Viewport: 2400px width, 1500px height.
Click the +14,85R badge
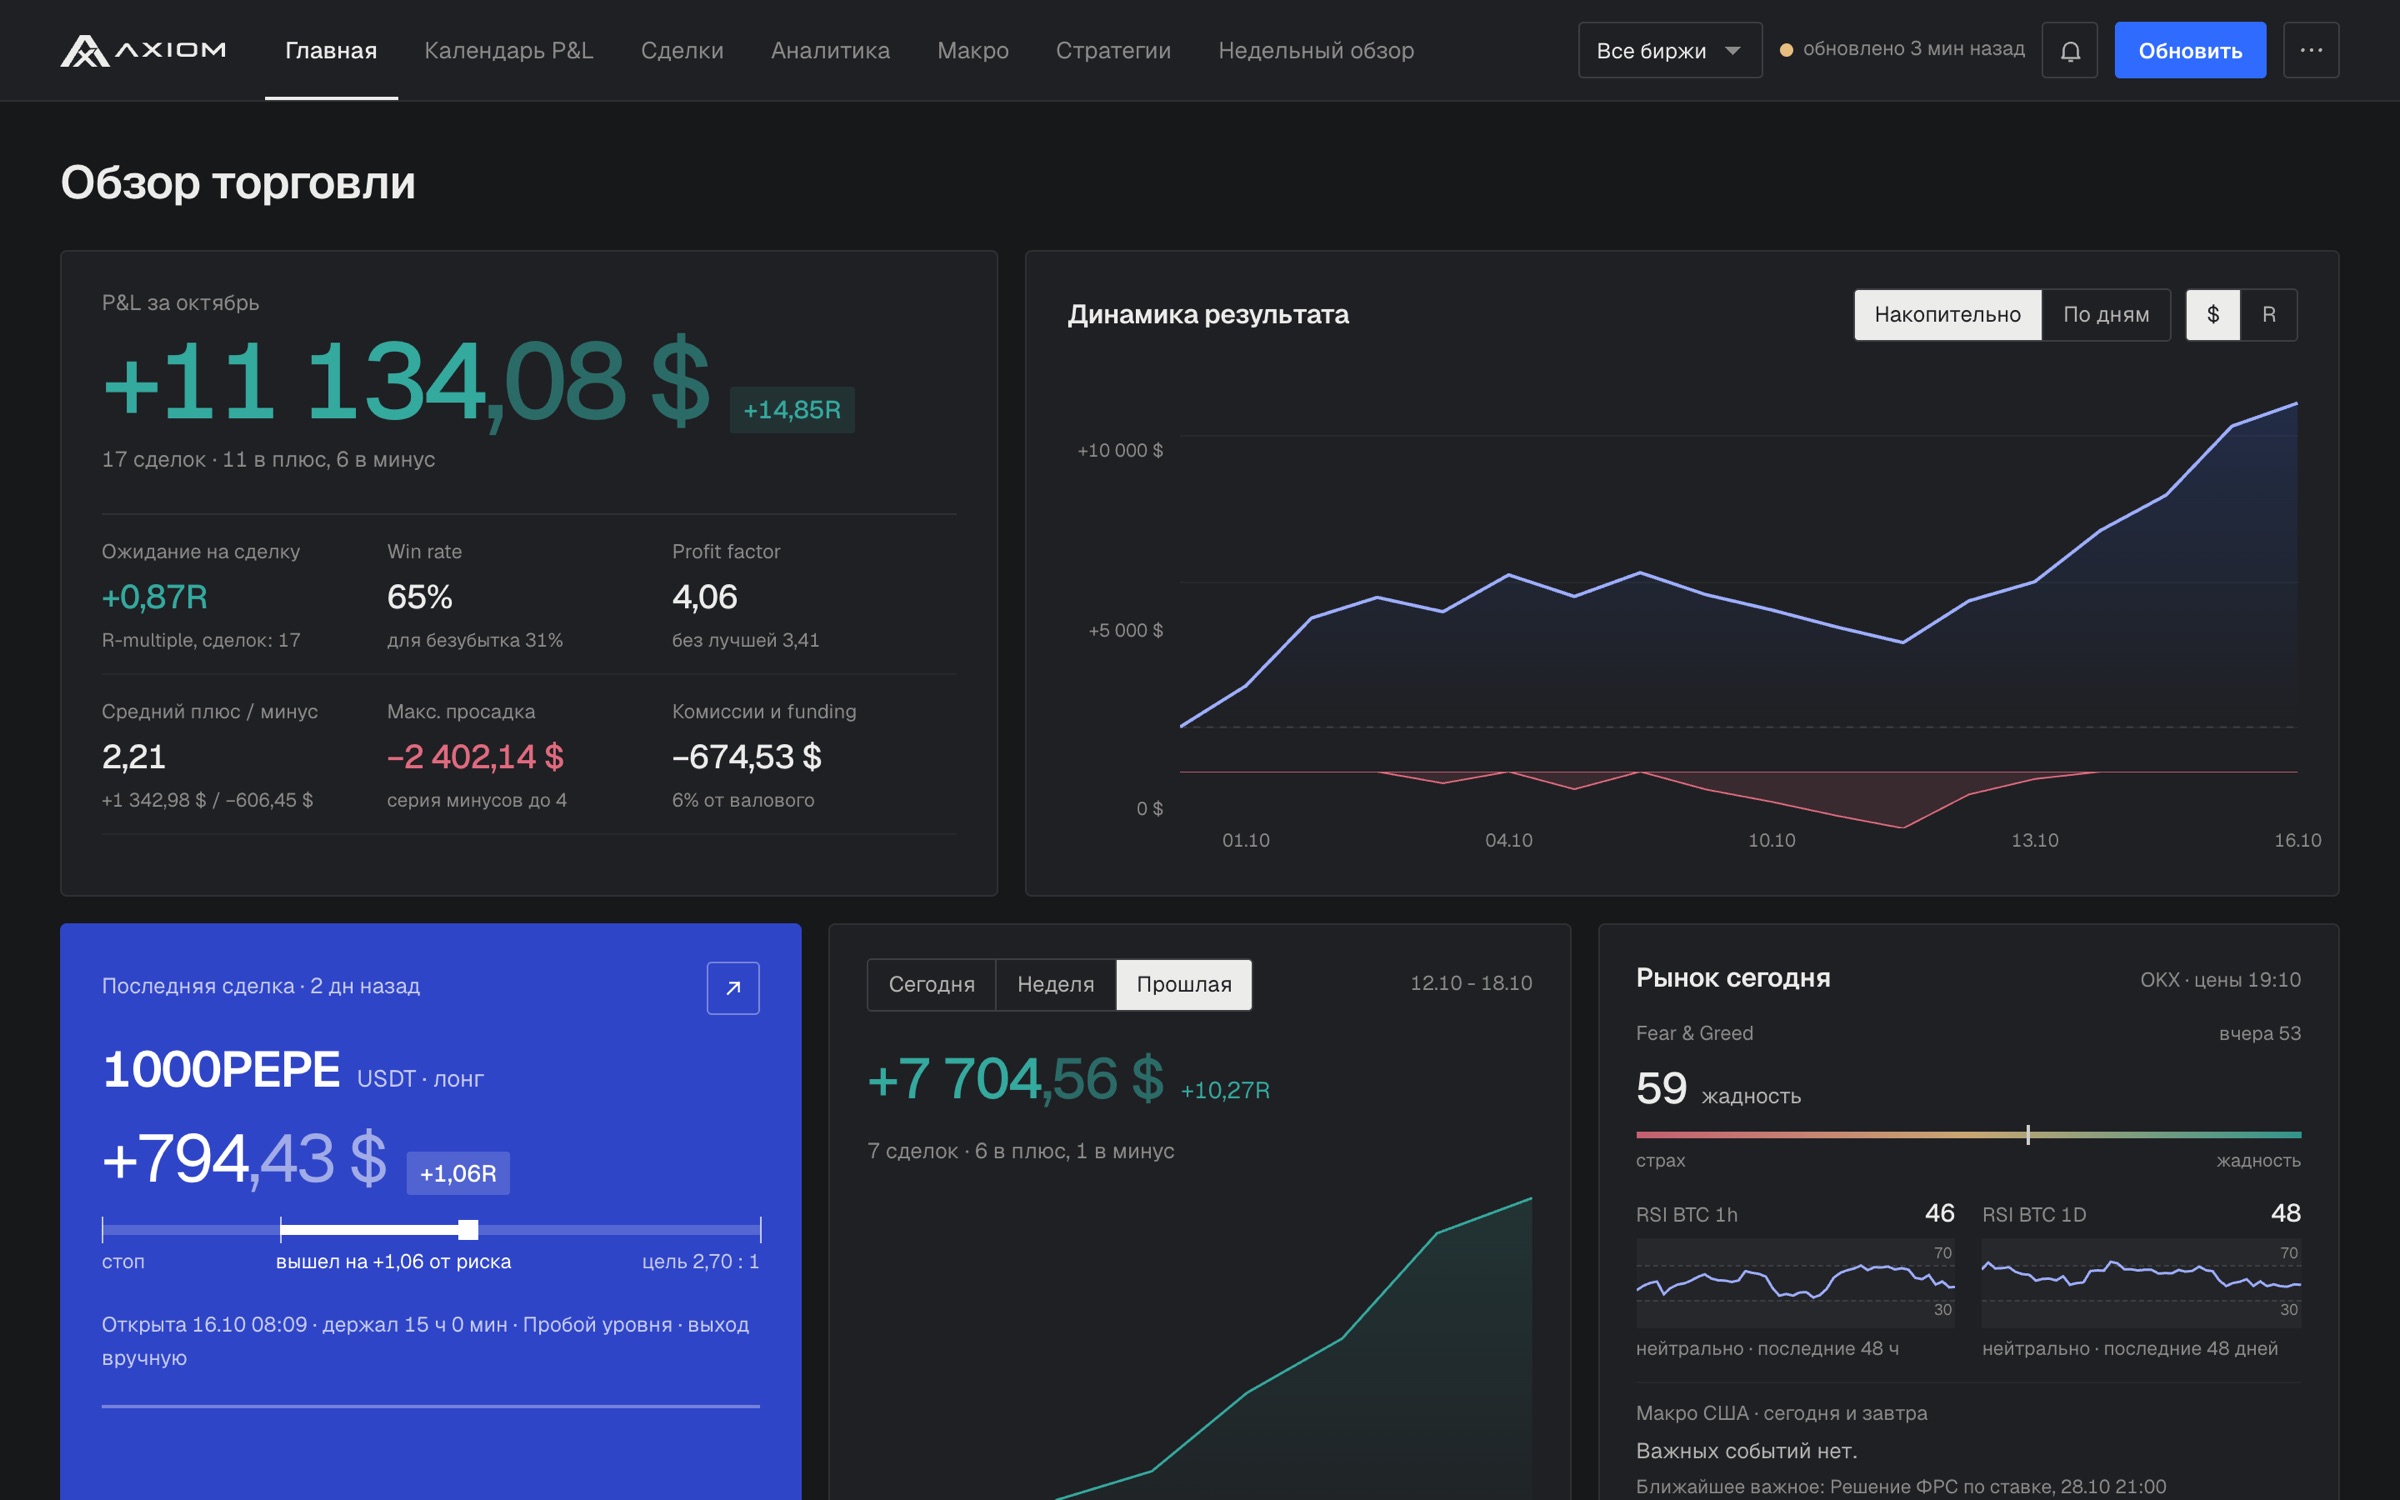click(792, 410)
